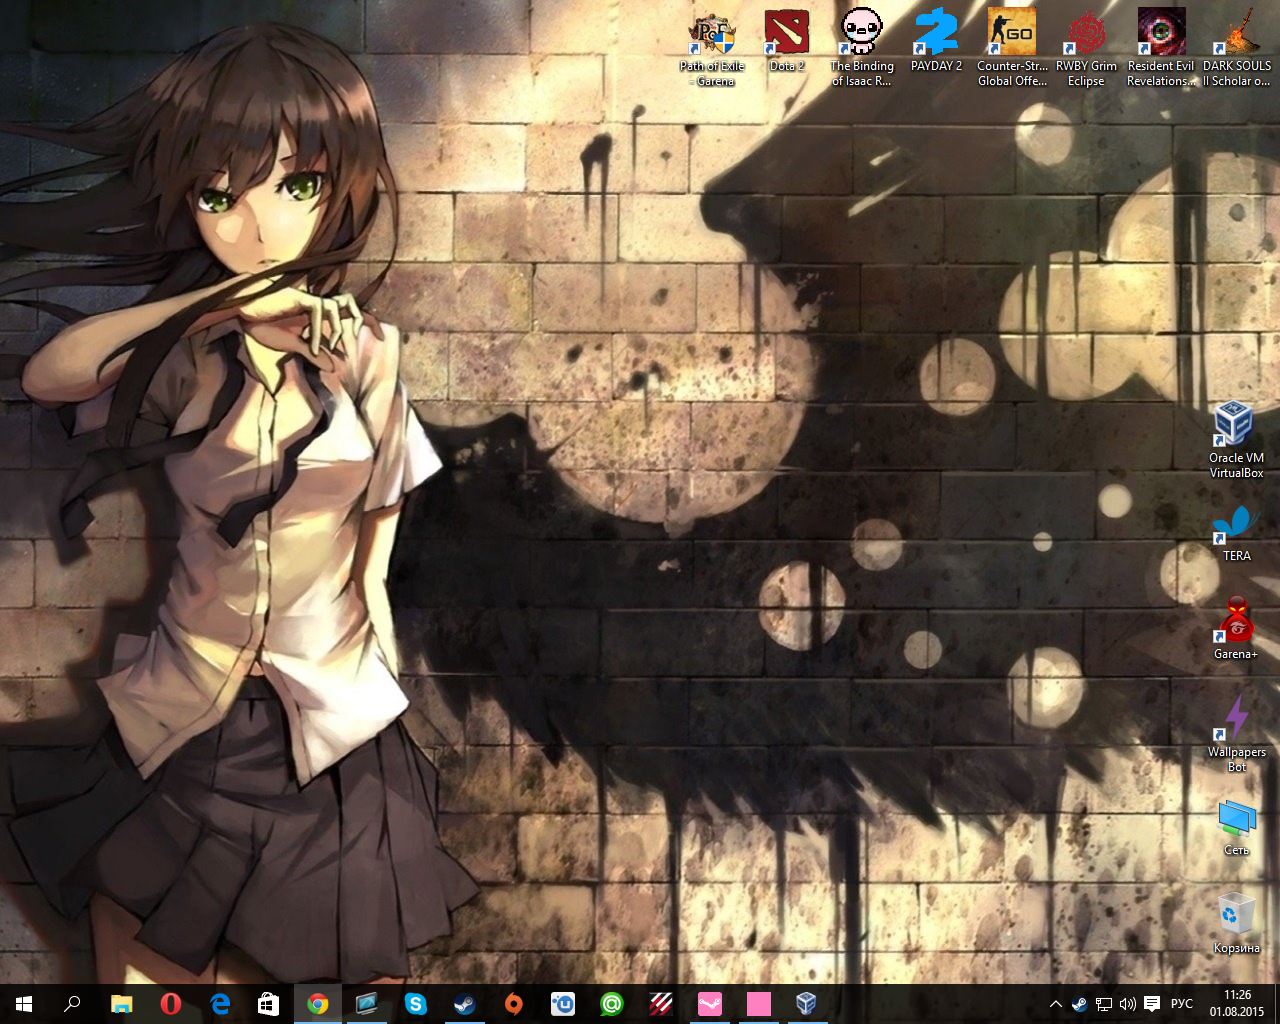Launch Opera browser from taskbar
1280x1024 pixels.
[x=170, y=1004]
